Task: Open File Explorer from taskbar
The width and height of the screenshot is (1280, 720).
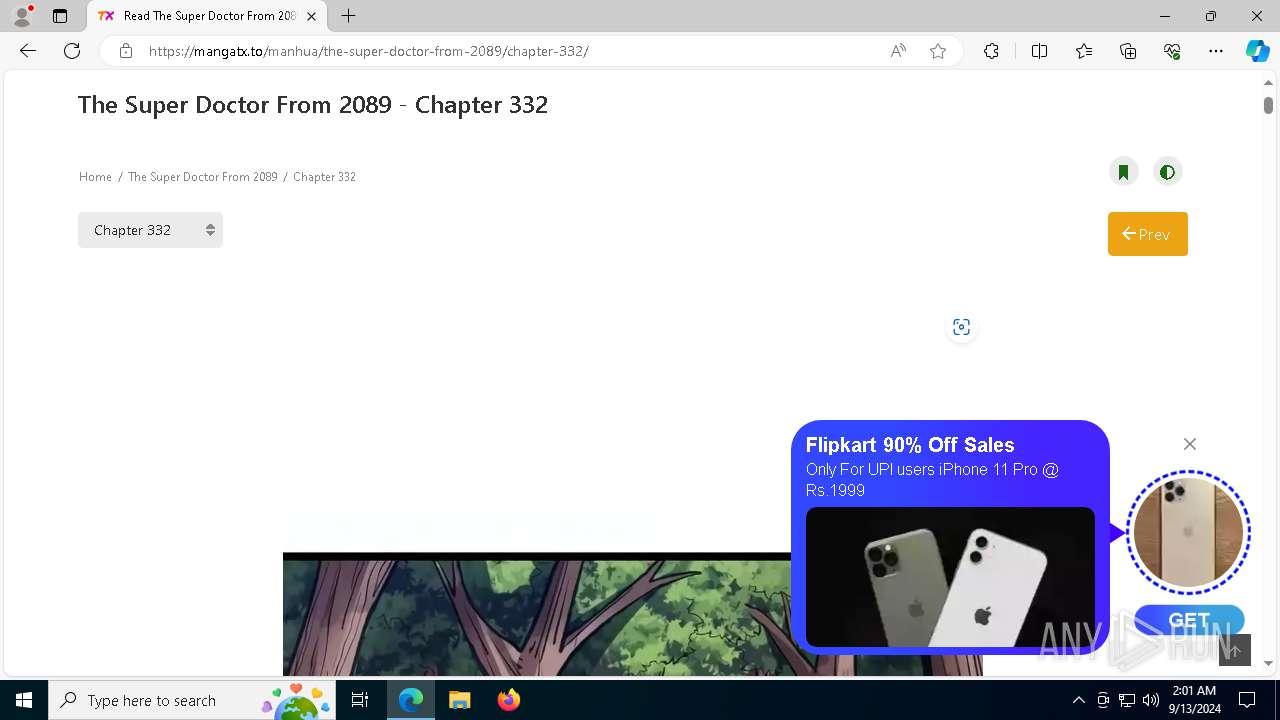Action: click(x=459, y=700)
